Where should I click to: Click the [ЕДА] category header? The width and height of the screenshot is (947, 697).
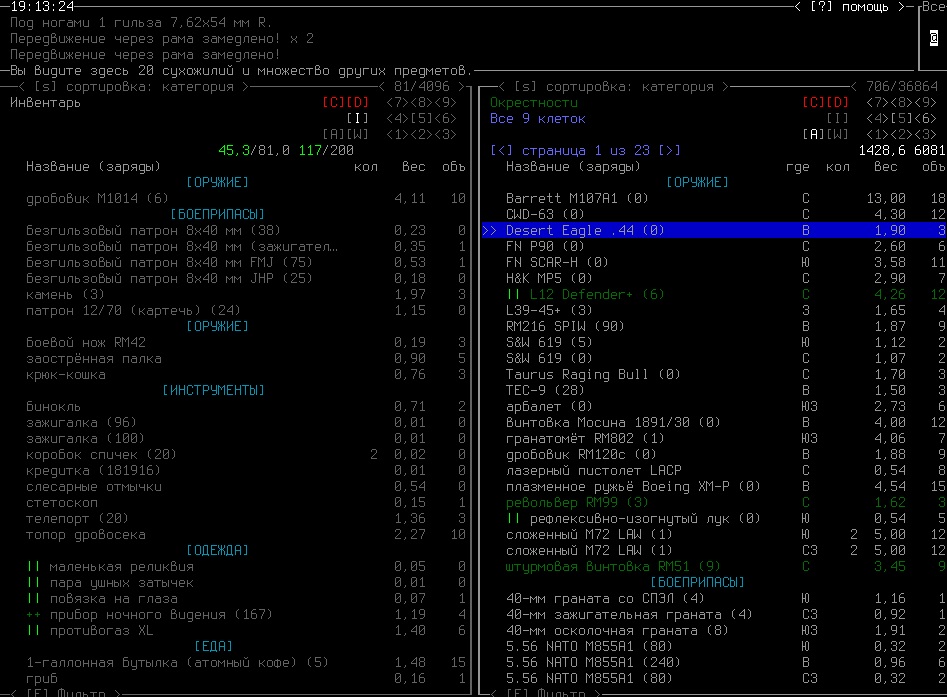pos(213,647)
